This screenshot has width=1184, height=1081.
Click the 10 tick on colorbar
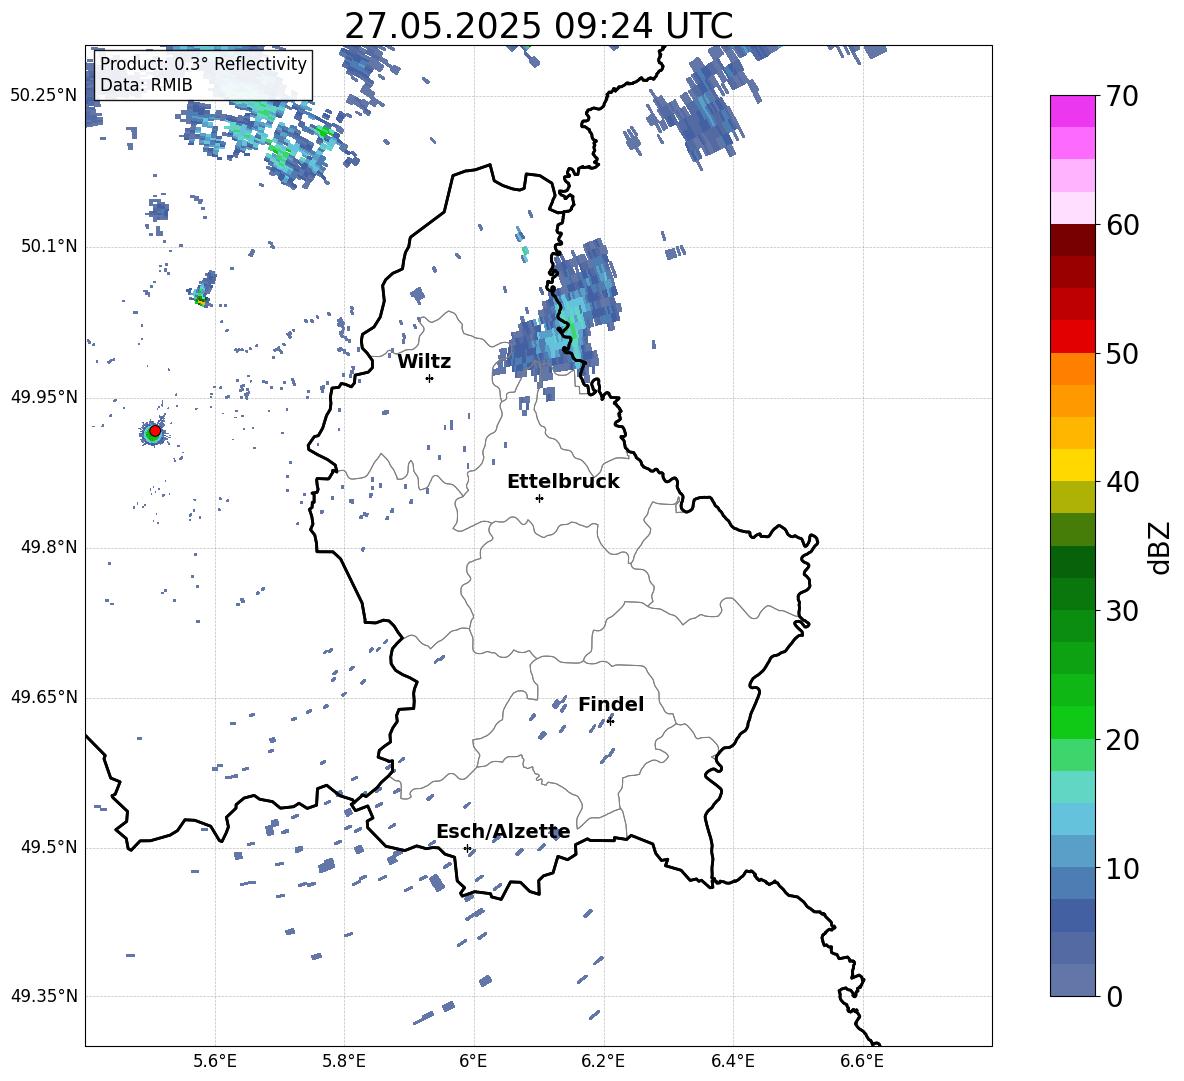coord(1122,868)
